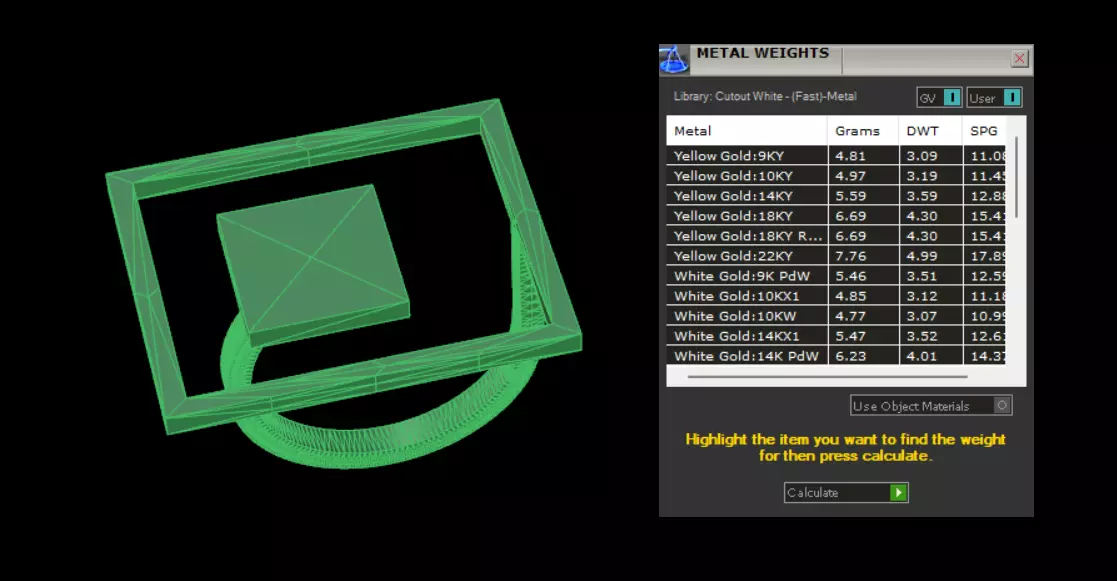Click the DWT column header
Image resolution: width=1117 pixels, height=581 pixels.
click(x=930, y=131)
